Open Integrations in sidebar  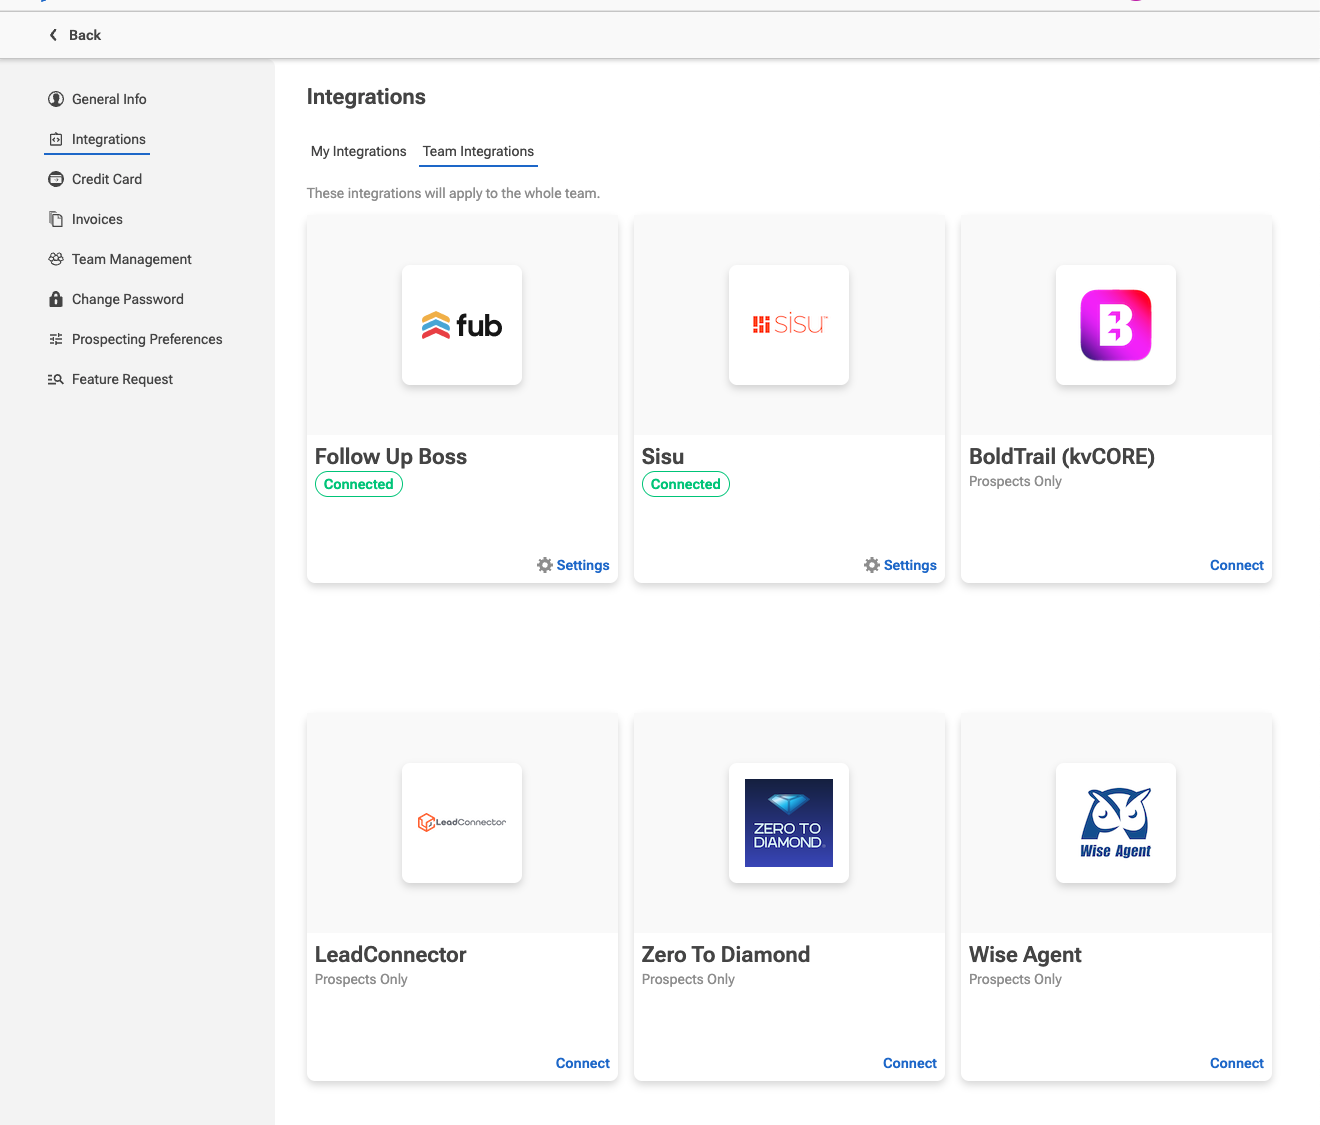tap(109, 139)
